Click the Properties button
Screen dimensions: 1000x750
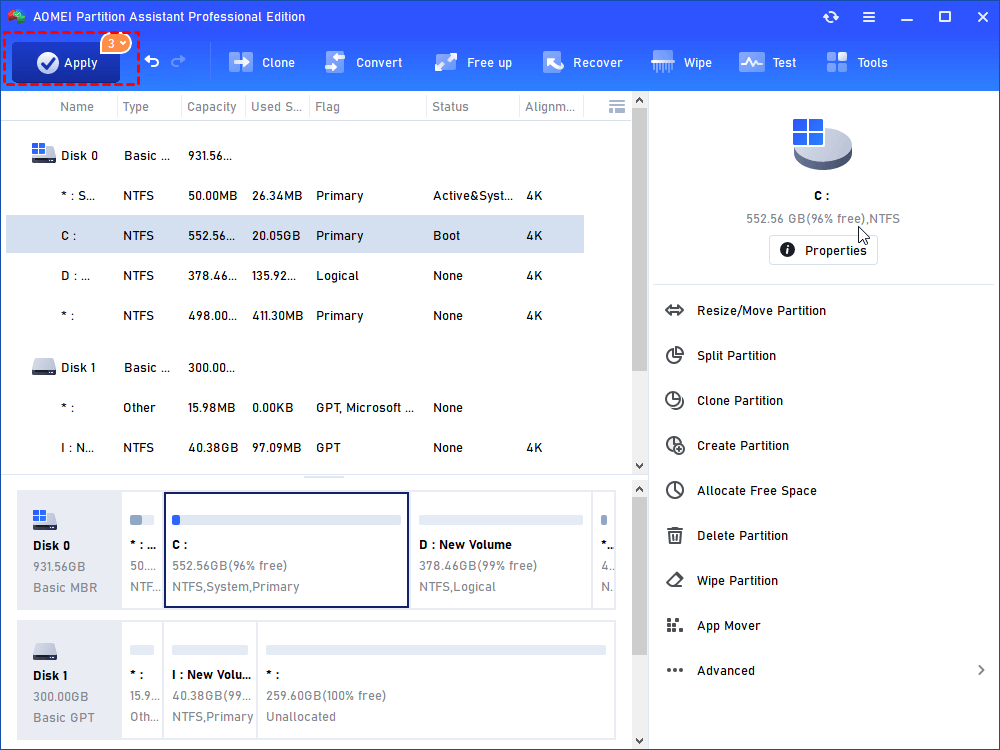[x=823, y=250]
